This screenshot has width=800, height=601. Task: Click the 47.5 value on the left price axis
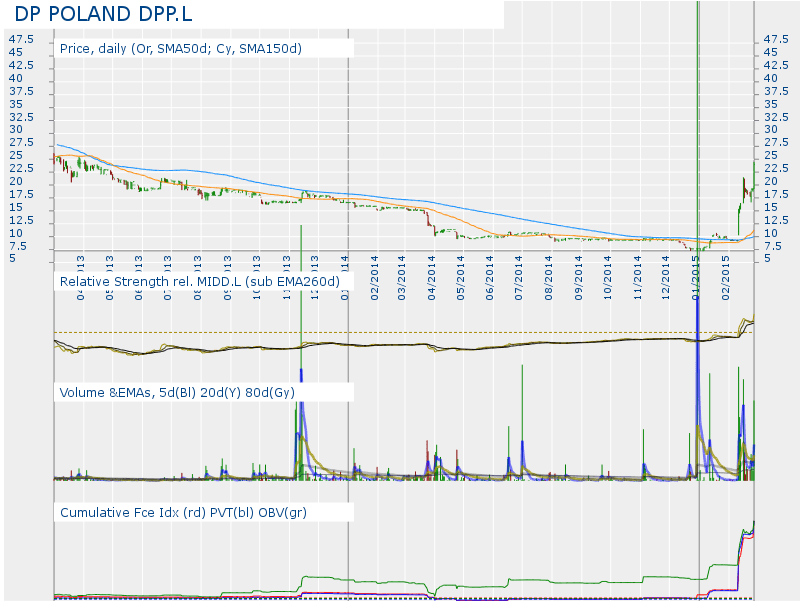[x=21, y=39]
